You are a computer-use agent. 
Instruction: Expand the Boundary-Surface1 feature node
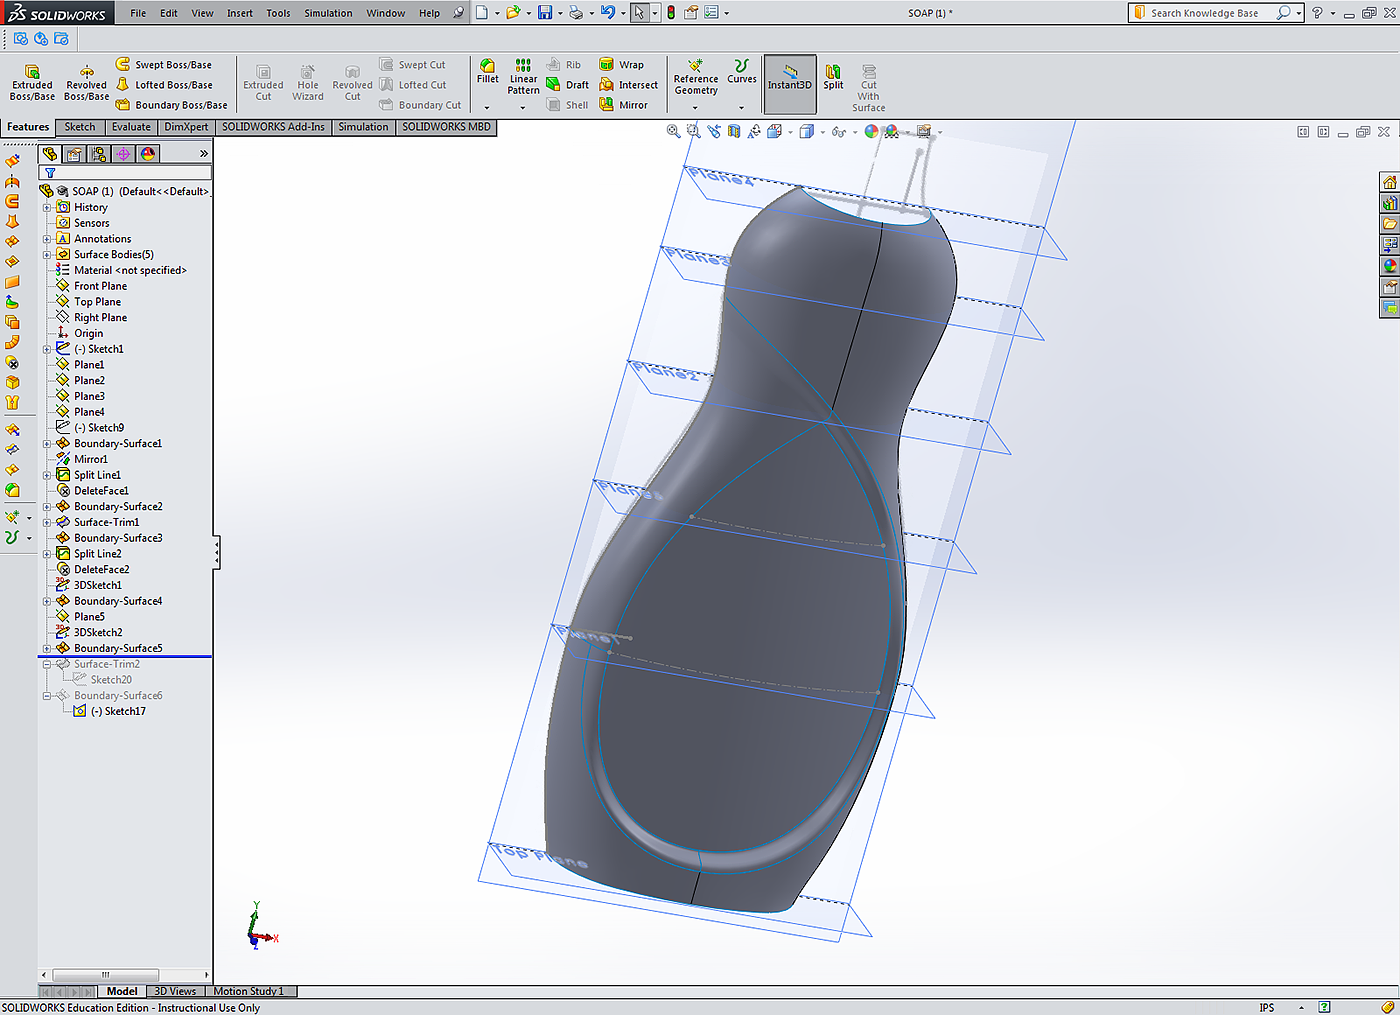coord(47,444)
